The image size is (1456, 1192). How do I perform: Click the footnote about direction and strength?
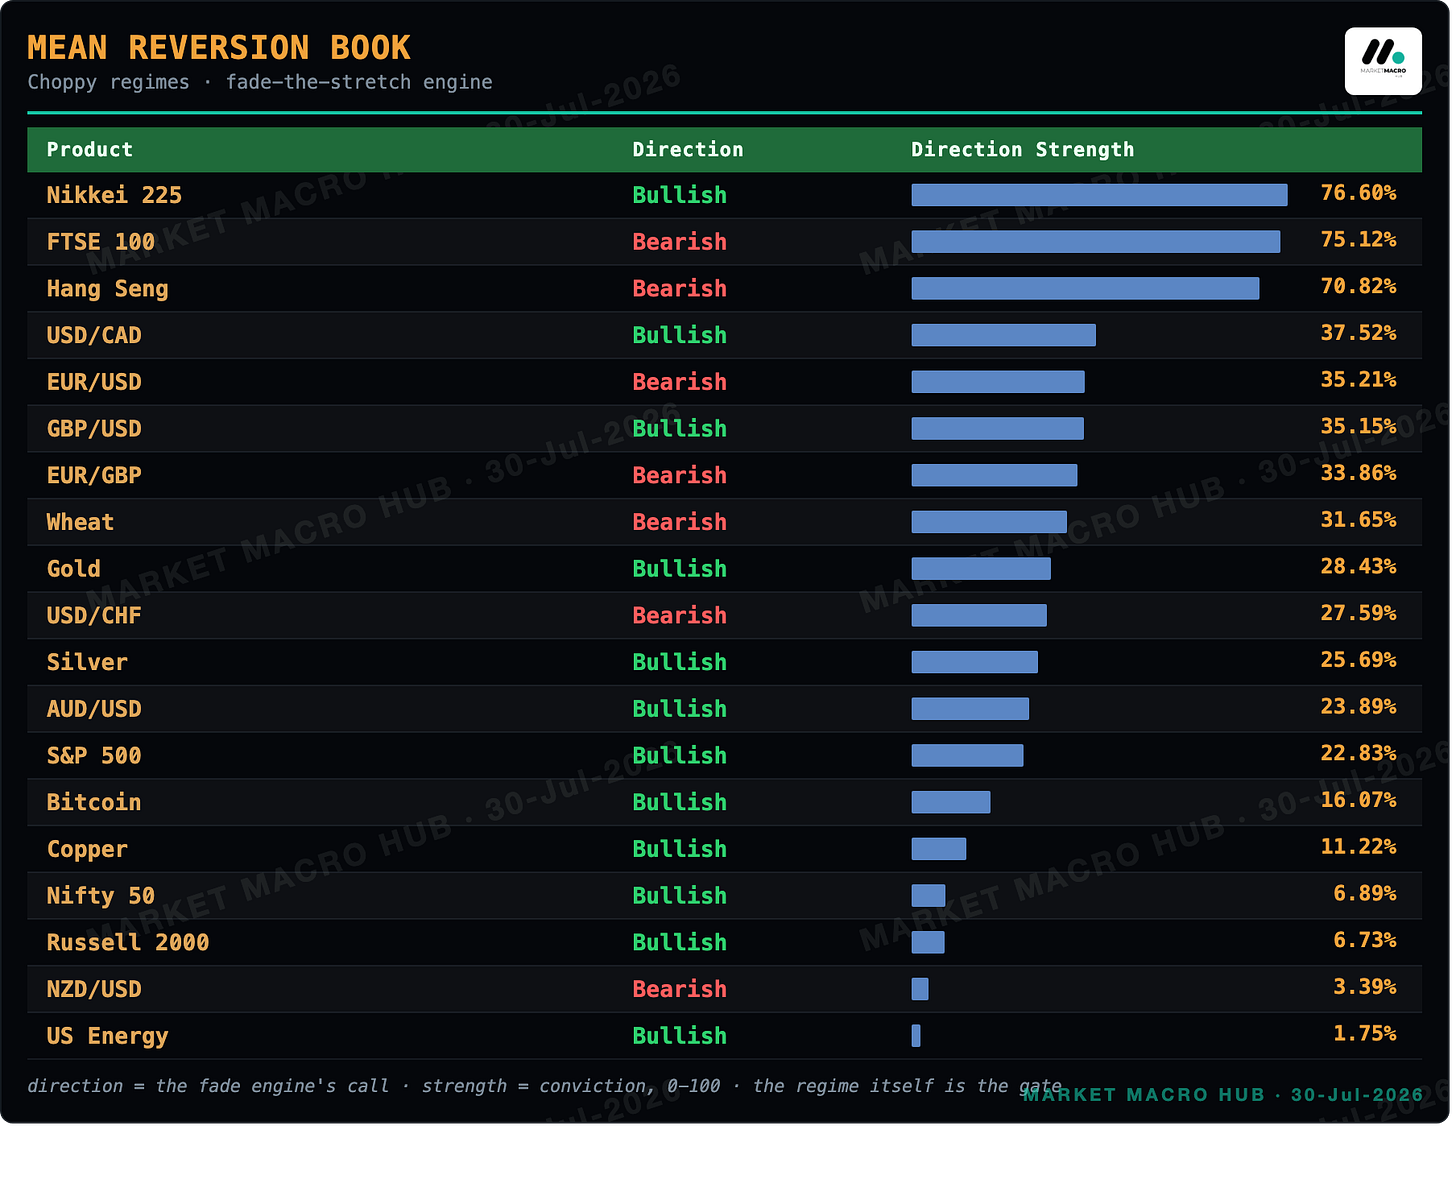[545, 1086]
